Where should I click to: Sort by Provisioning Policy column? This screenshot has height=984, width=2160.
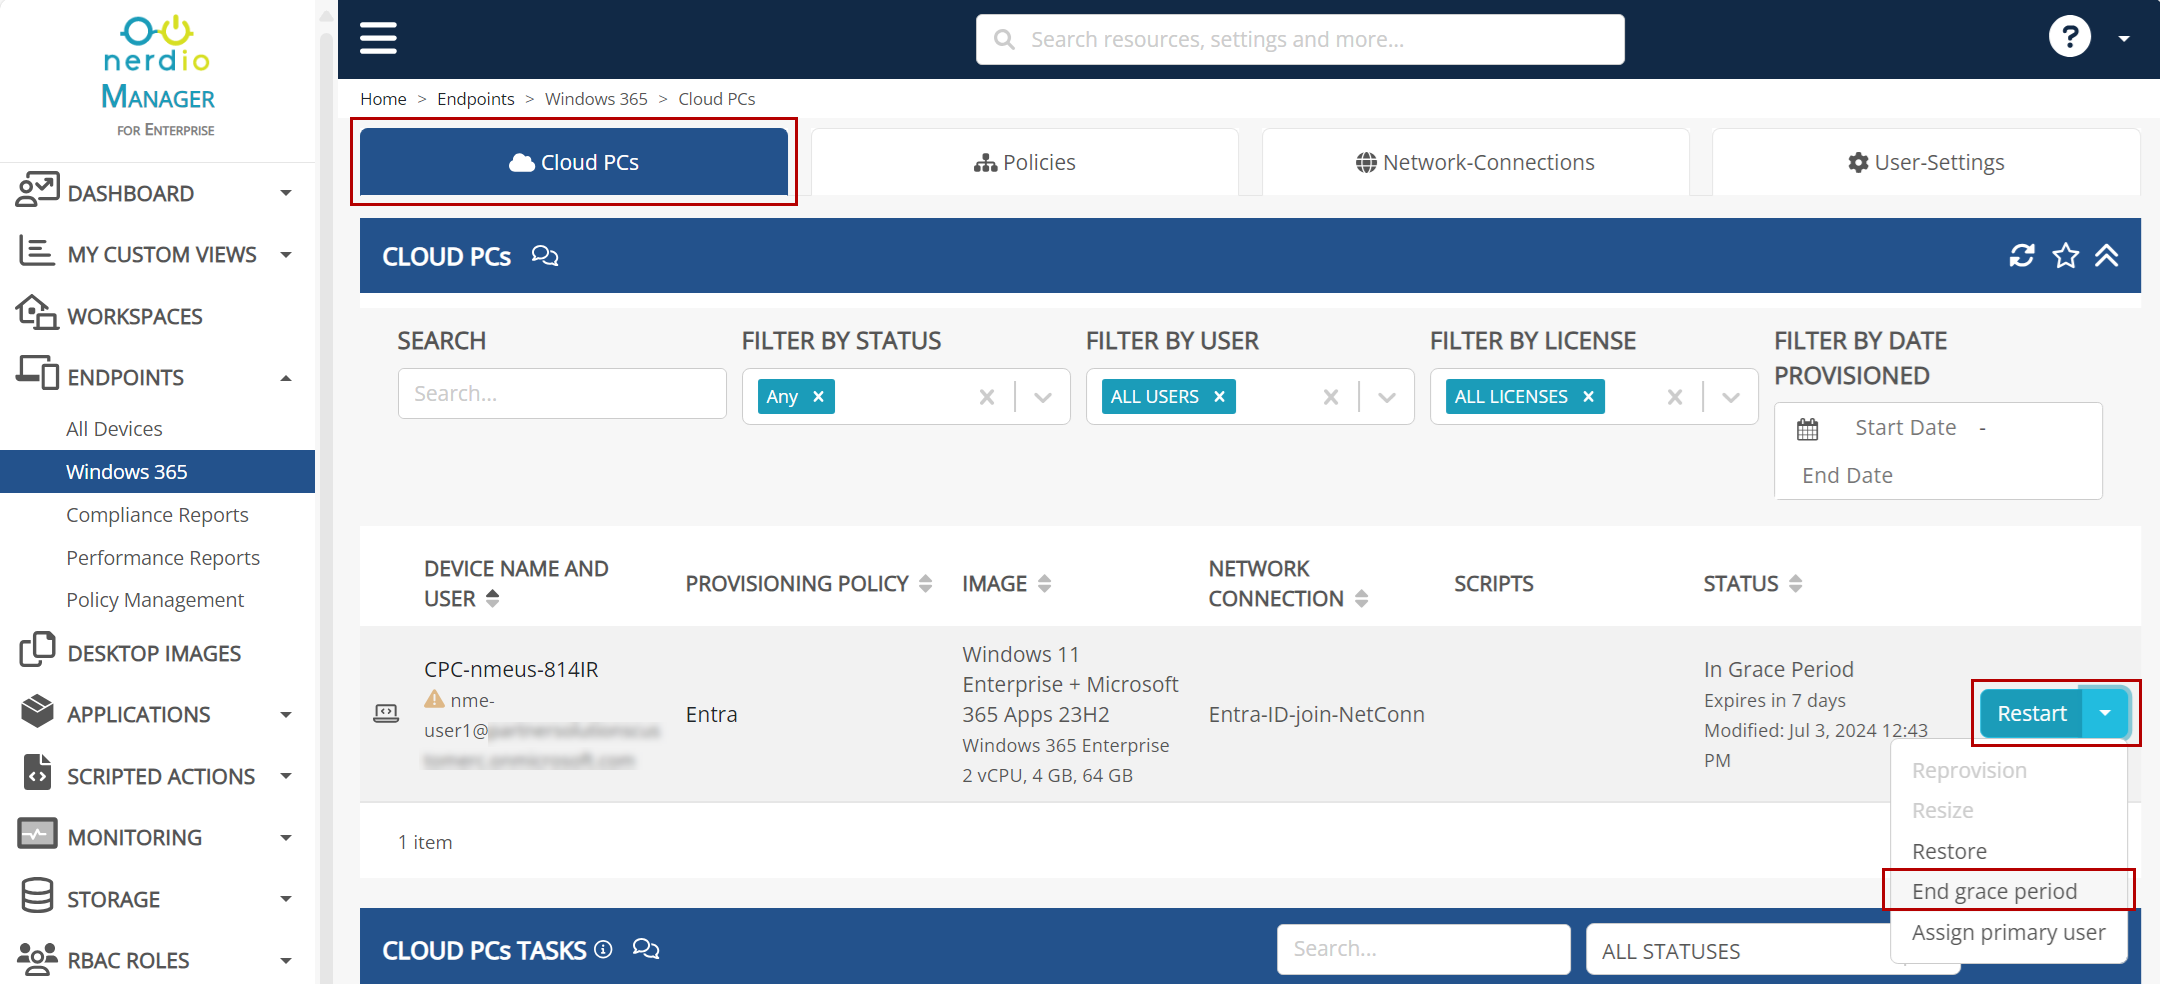(x=925, y=583)
